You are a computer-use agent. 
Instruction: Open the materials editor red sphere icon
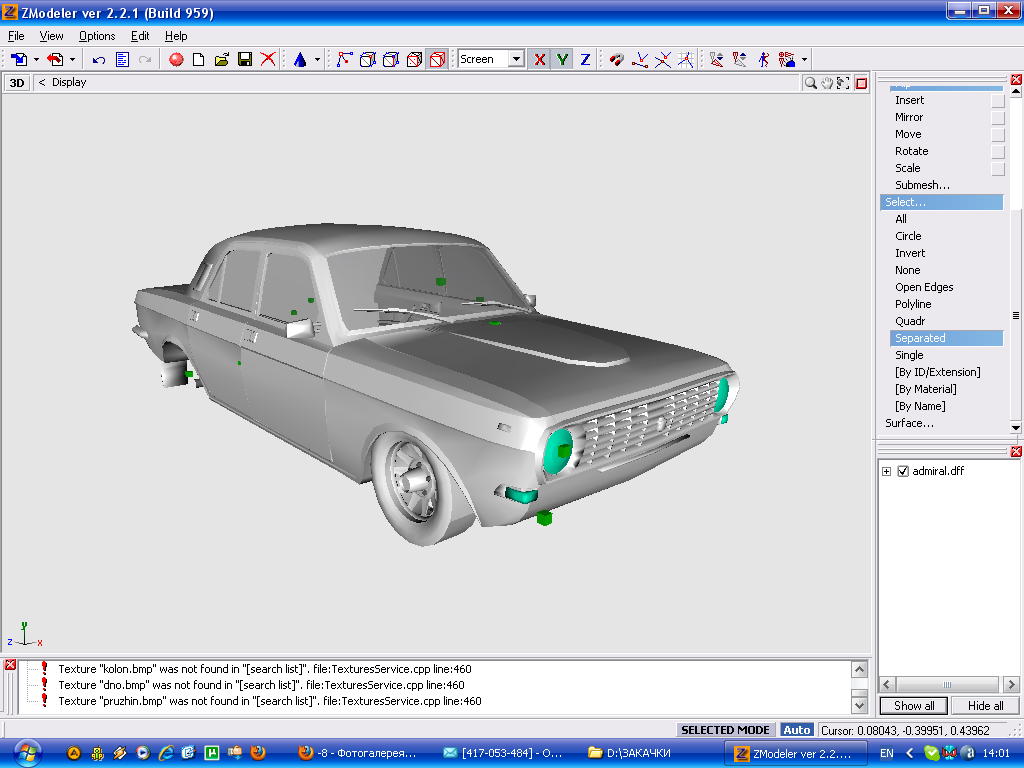click(x=176, y=60)
